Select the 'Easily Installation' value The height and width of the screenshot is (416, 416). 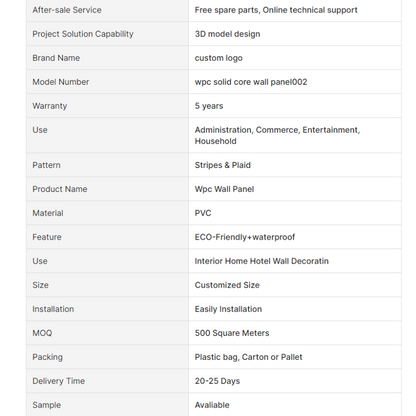[228, 309]
